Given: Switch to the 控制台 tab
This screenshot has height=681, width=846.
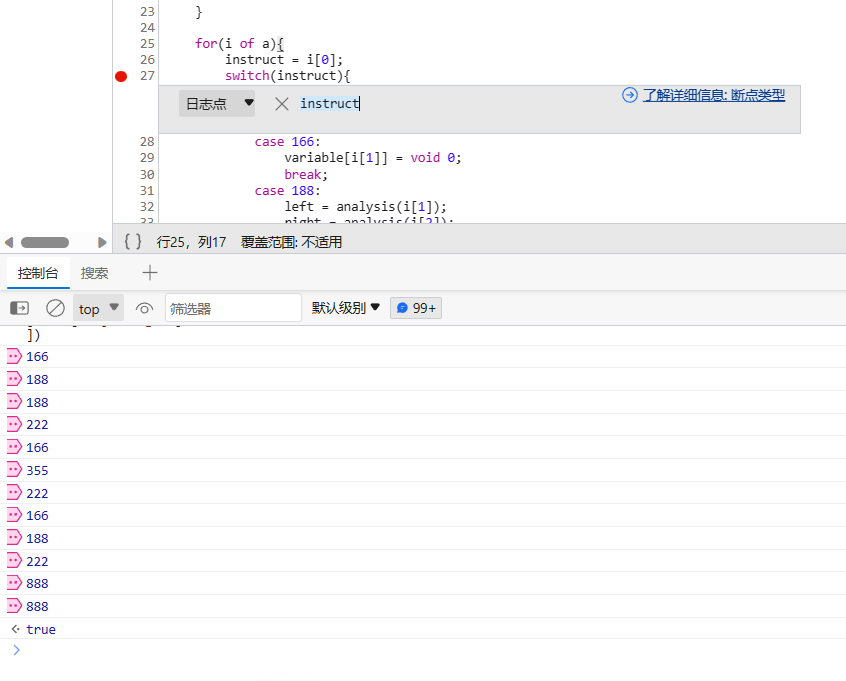Looking at the screenshot, I should (38, 273).
